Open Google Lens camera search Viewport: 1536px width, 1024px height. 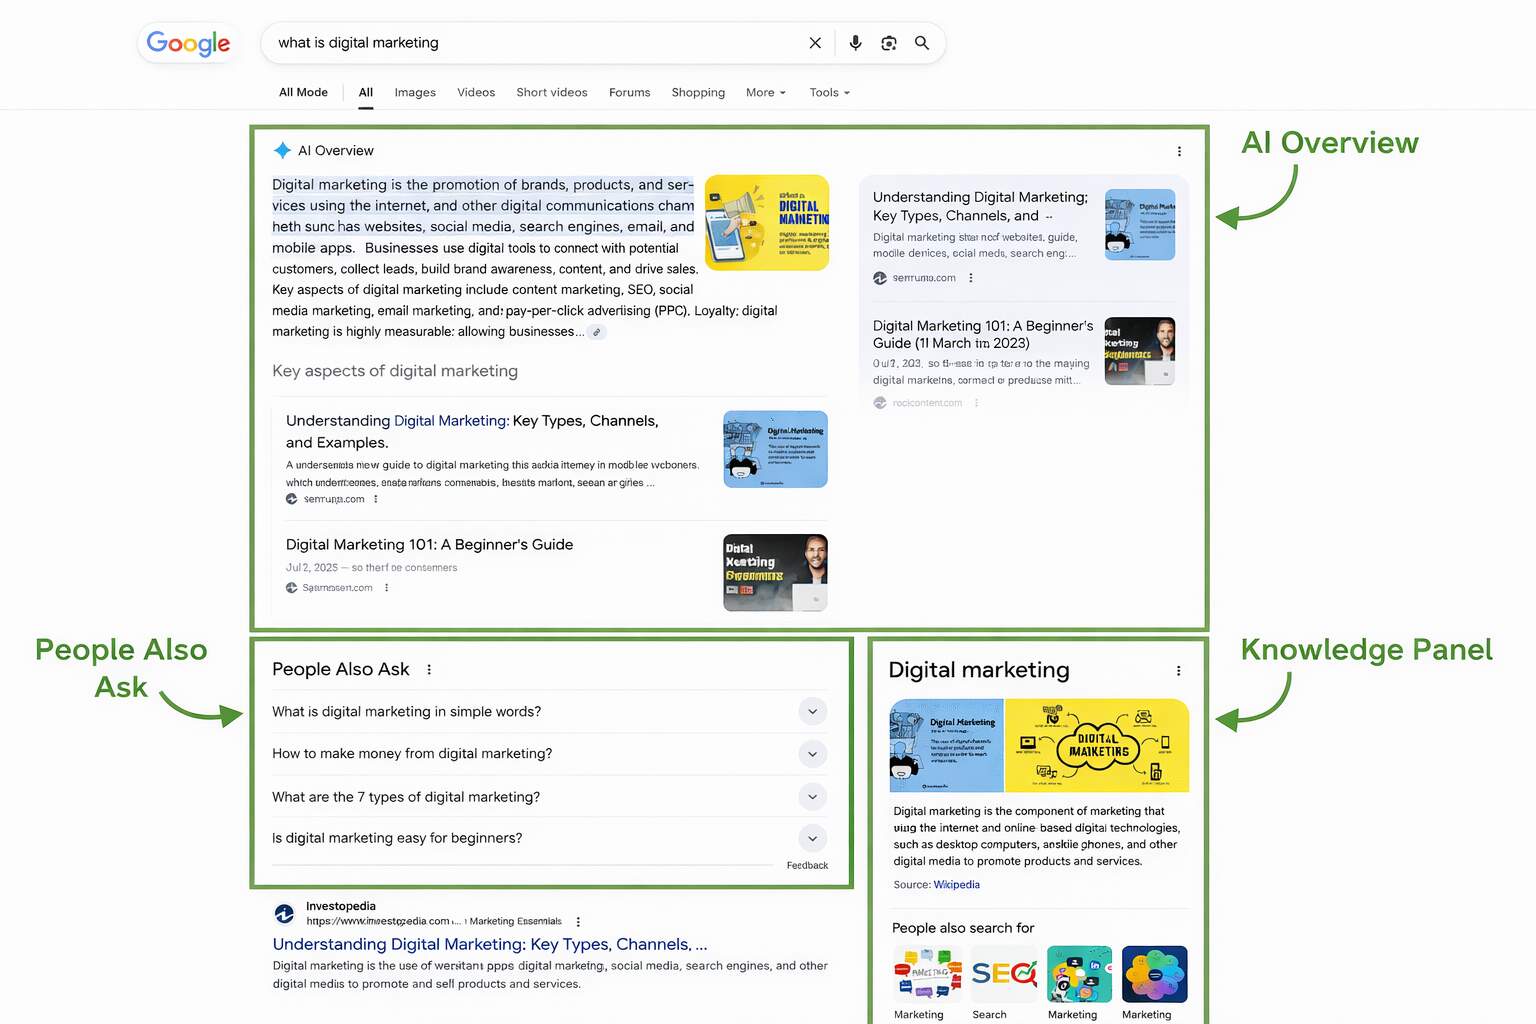pyautogui.click(x=889, y=42)
